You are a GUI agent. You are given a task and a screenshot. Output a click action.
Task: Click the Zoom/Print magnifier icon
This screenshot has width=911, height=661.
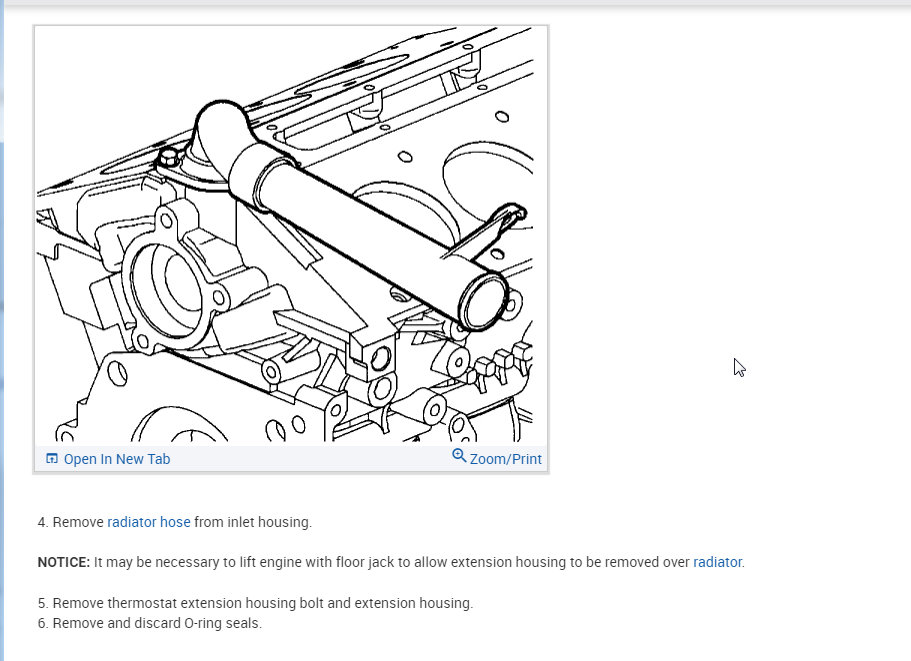459,456
